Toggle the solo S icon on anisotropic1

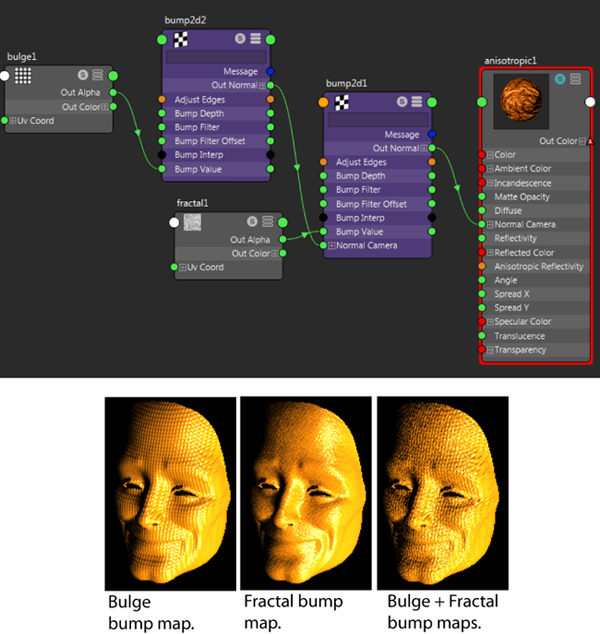coord(560,79)
